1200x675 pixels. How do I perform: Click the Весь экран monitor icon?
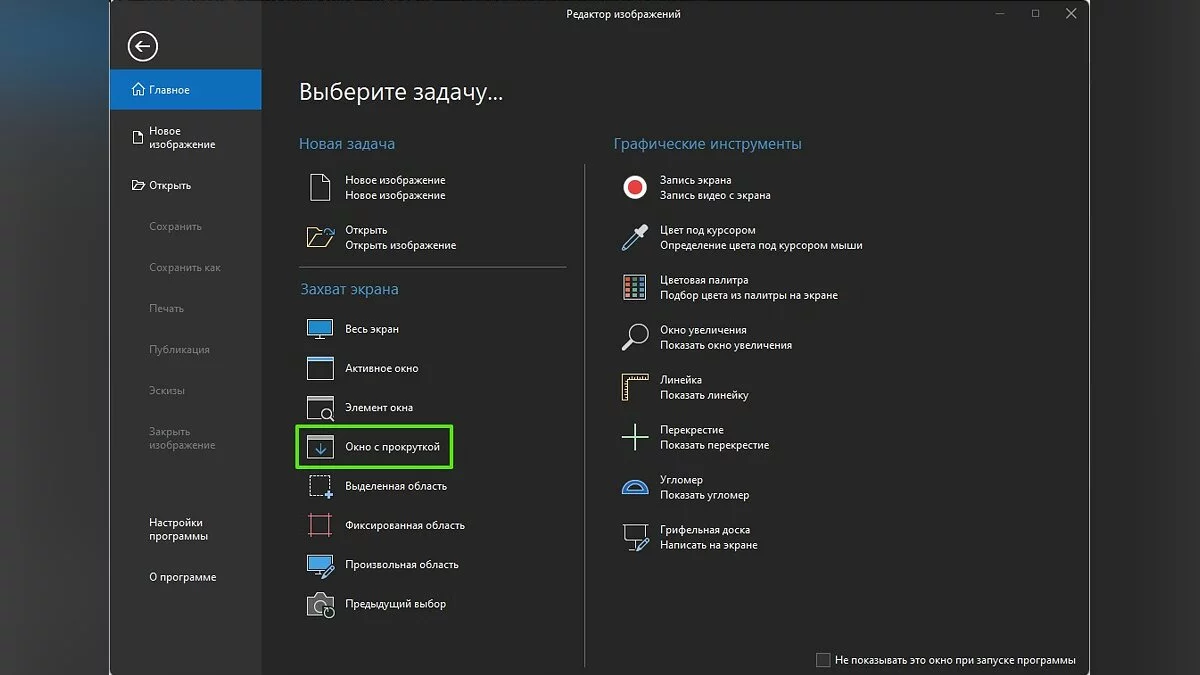point(320,329)
